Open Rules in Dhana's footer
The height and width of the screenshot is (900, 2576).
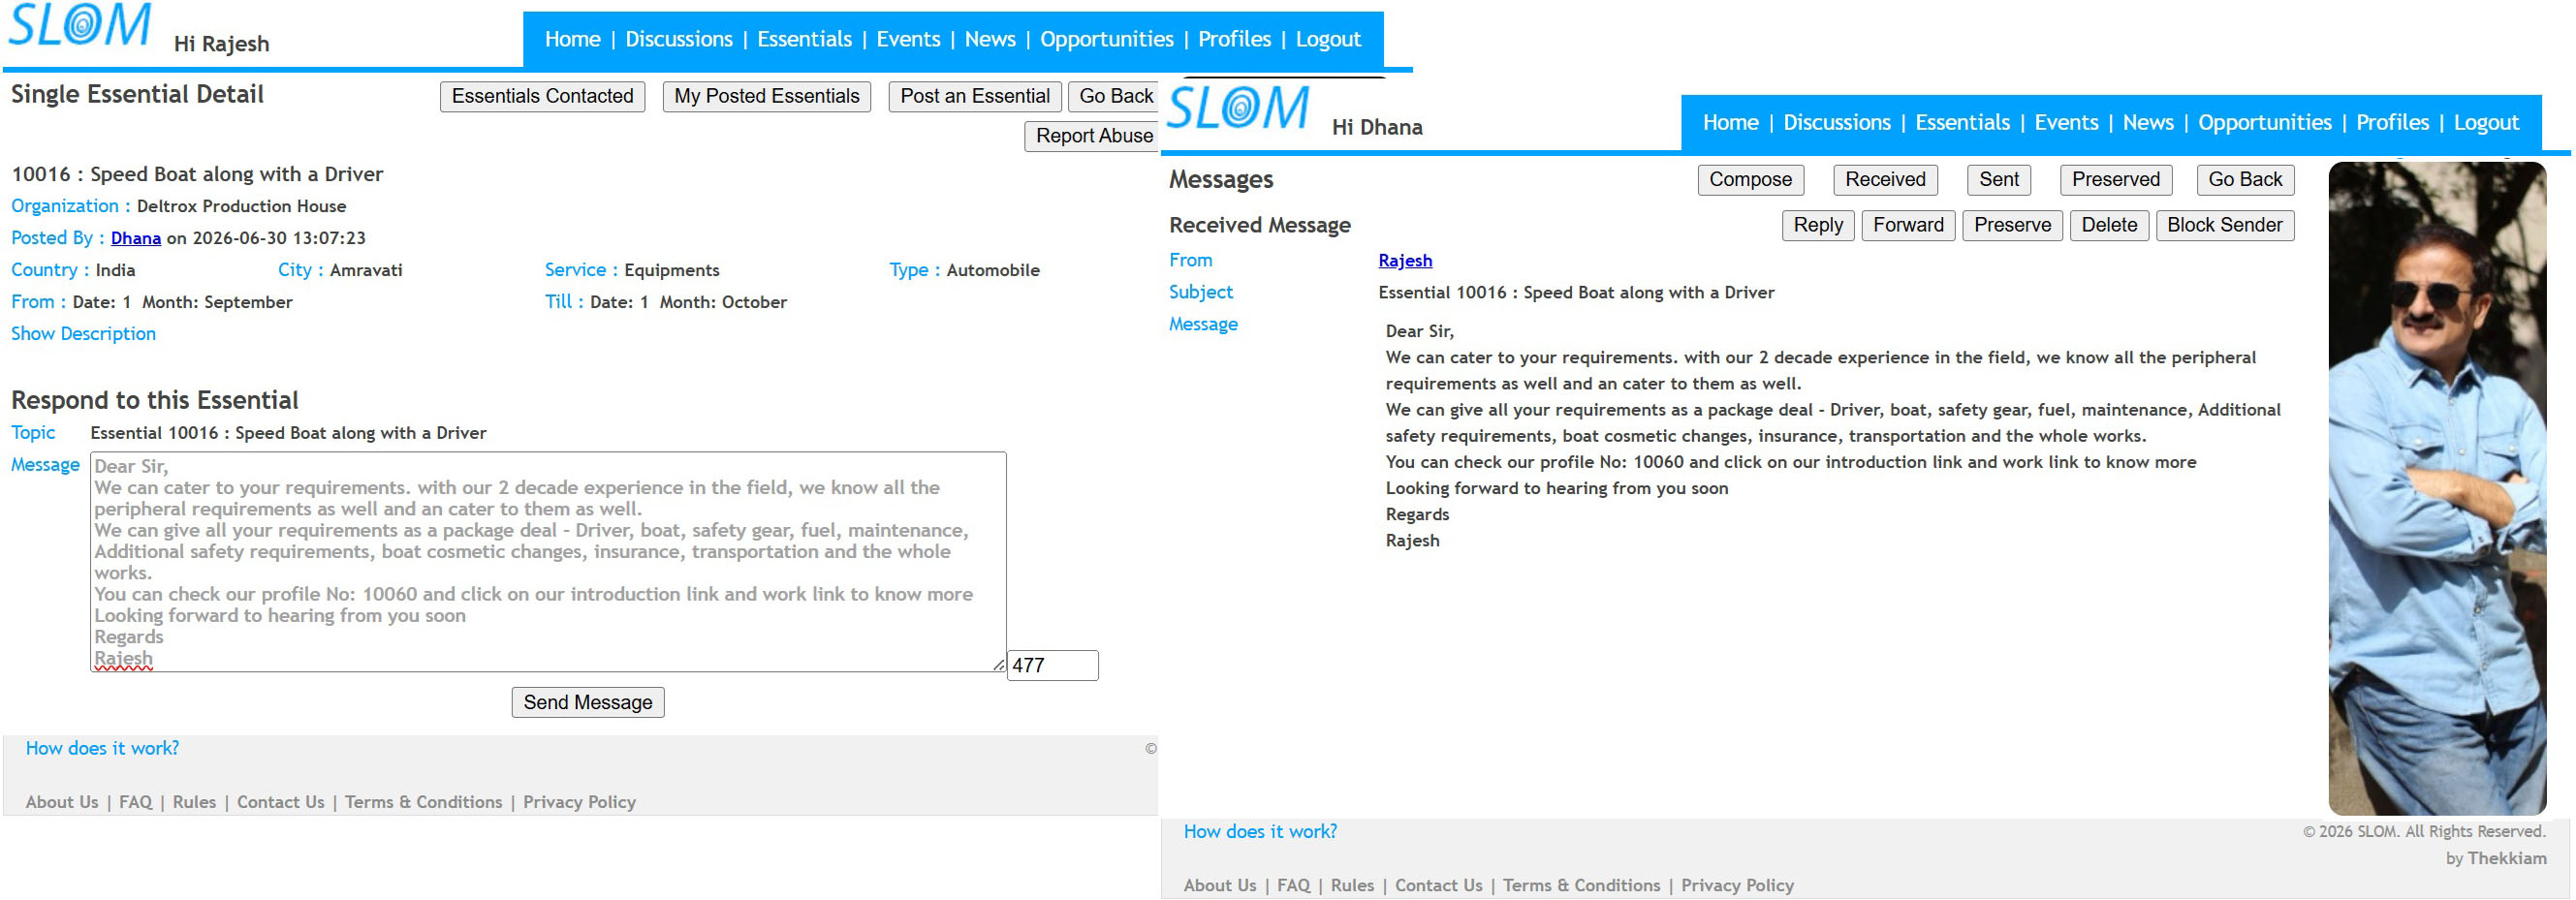pos(1352,885)
